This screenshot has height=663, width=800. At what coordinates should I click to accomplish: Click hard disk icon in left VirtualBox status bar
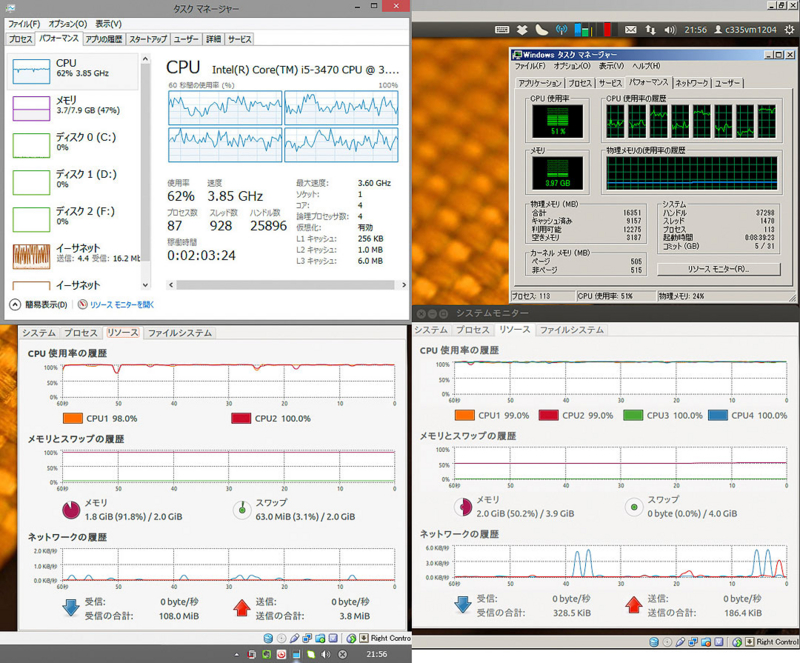click(x=268, y=638)
